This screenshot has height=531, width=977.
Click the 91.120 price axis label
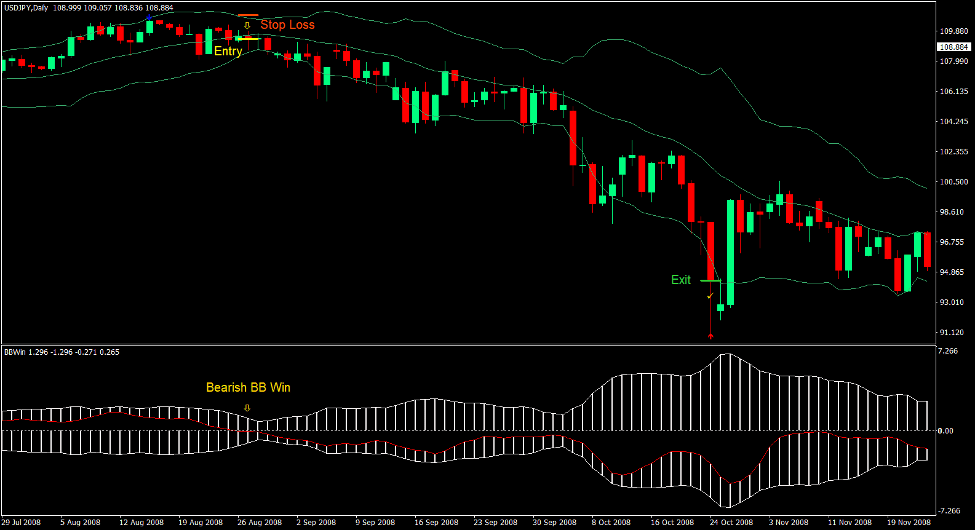pos(953,333)
